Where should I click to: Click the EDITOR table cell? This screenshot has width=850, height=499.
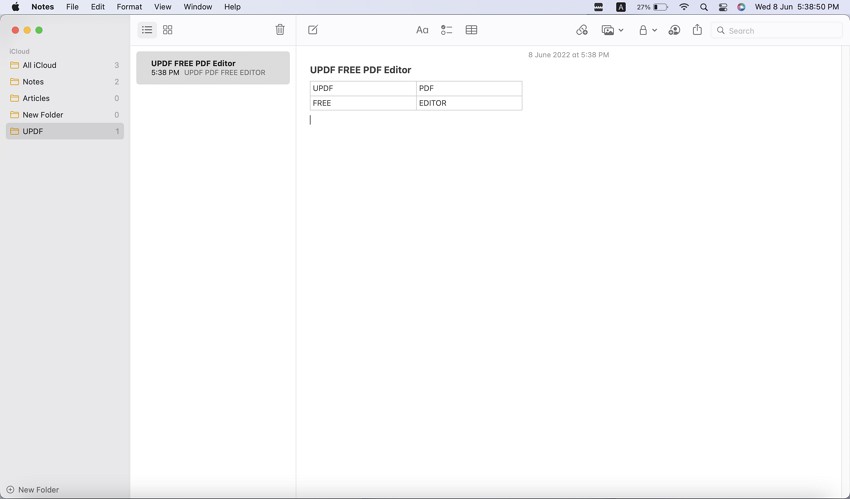click(469, 103)
